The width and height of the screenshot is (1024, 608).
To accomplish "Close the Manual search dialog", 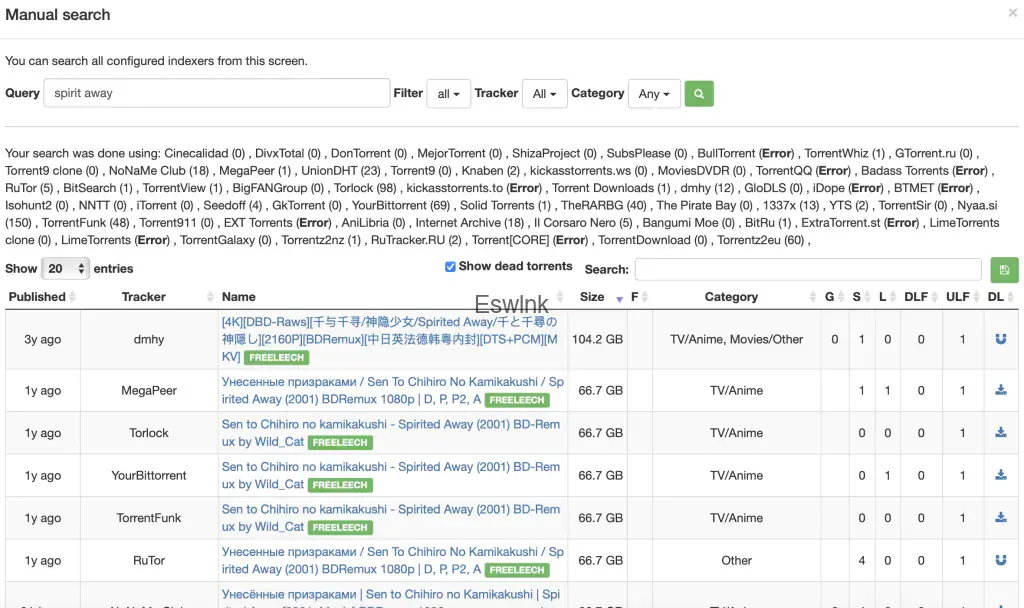I will point(1012,14).
